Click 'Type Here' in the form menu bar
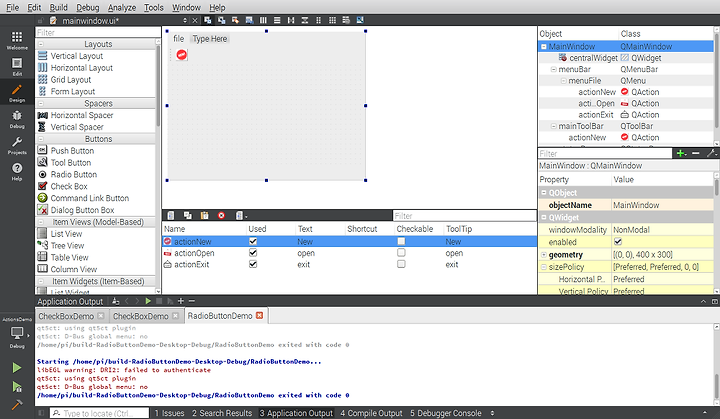Image resolution: width=720 pixels, height=419 pixels. tap(209, 39)
